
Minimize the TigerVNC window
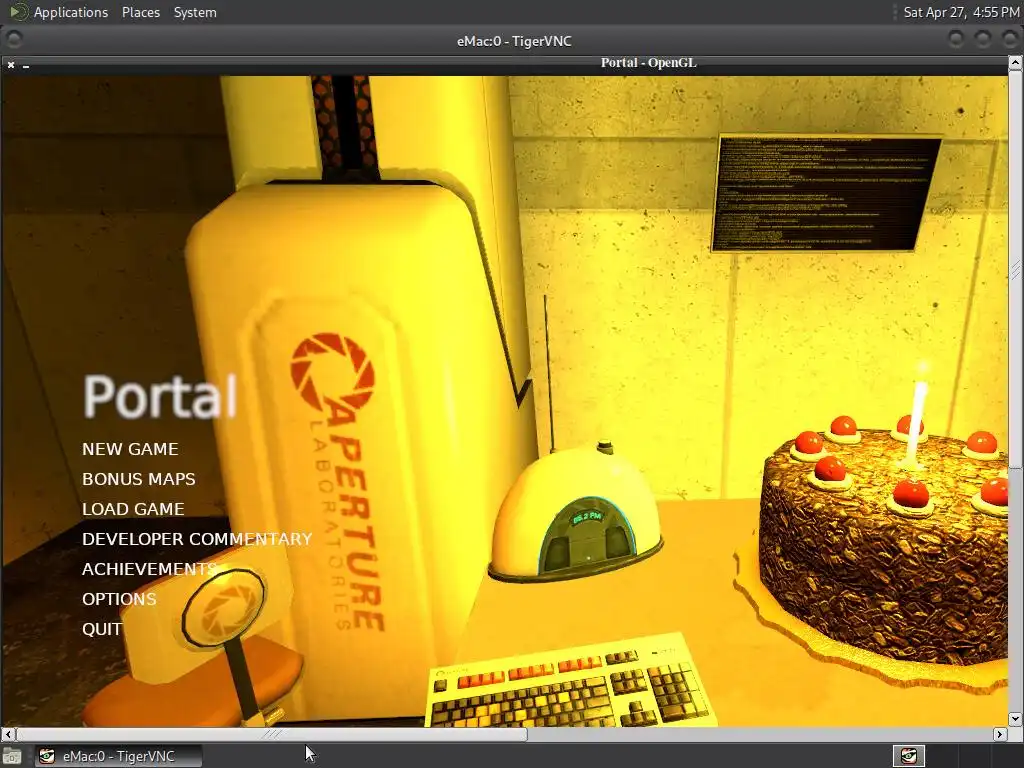pos(956,40)
